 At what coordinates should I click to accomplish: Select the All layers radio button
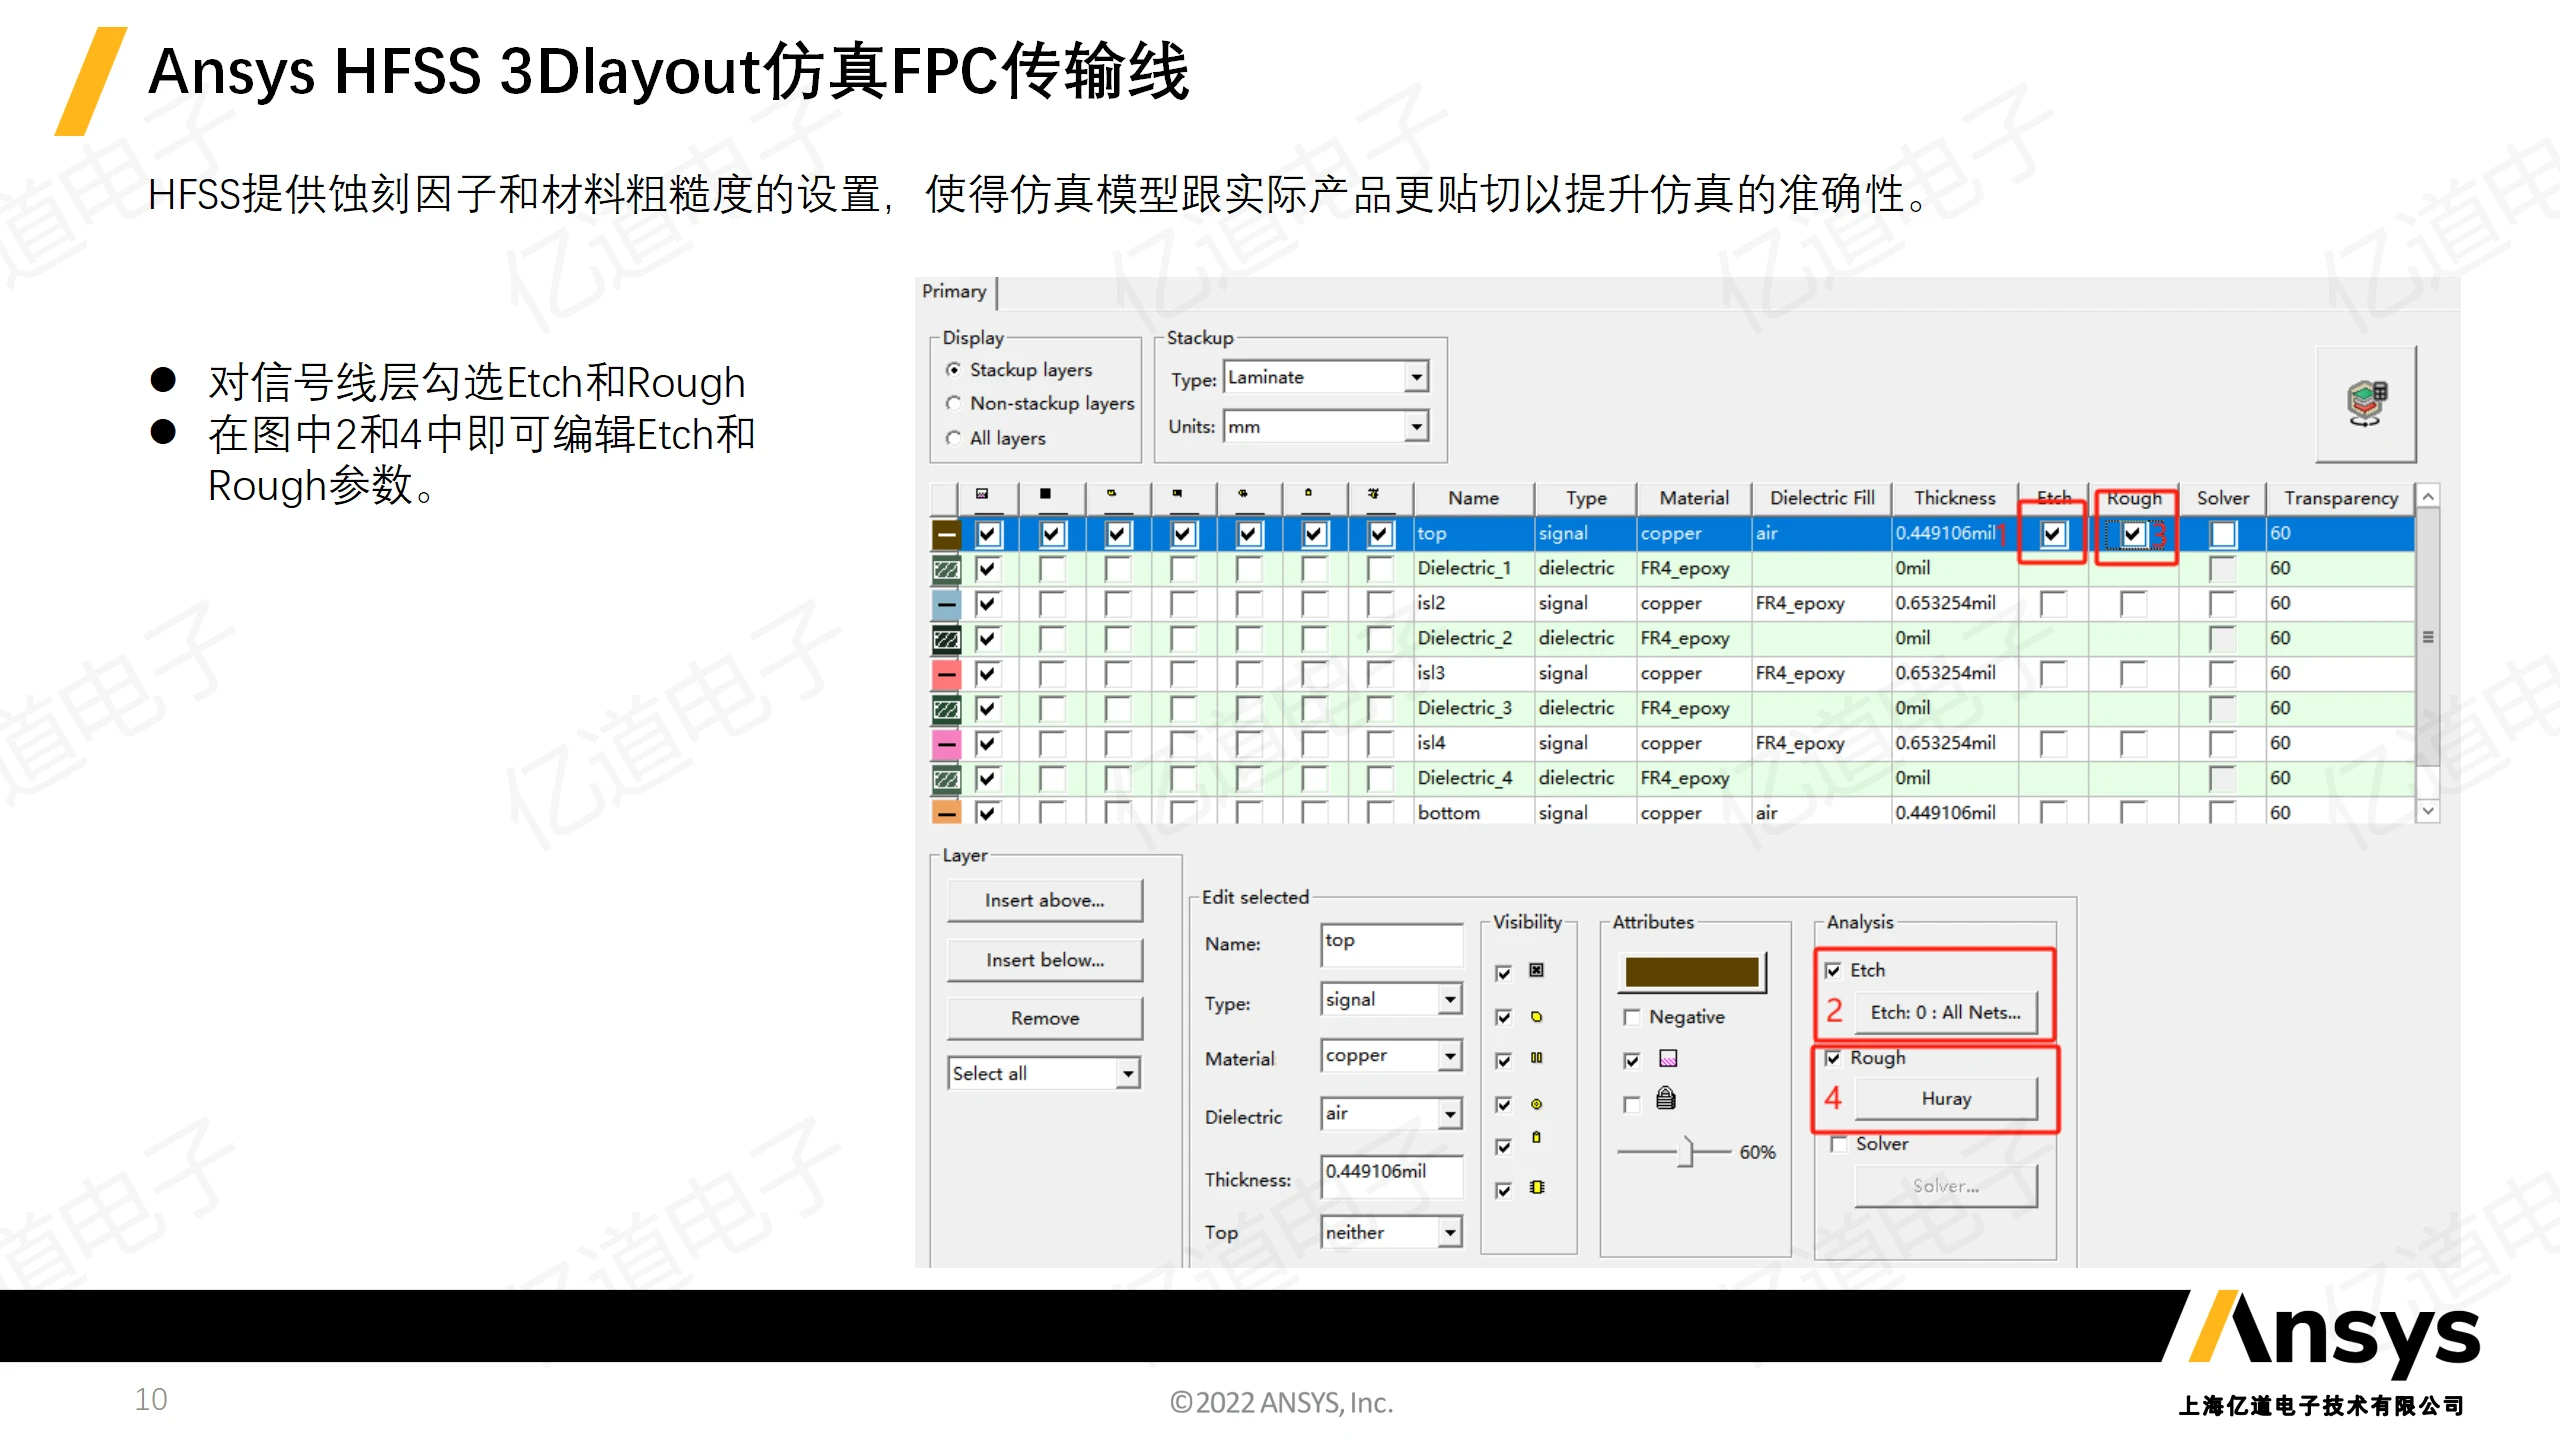(x=953, y=438)
